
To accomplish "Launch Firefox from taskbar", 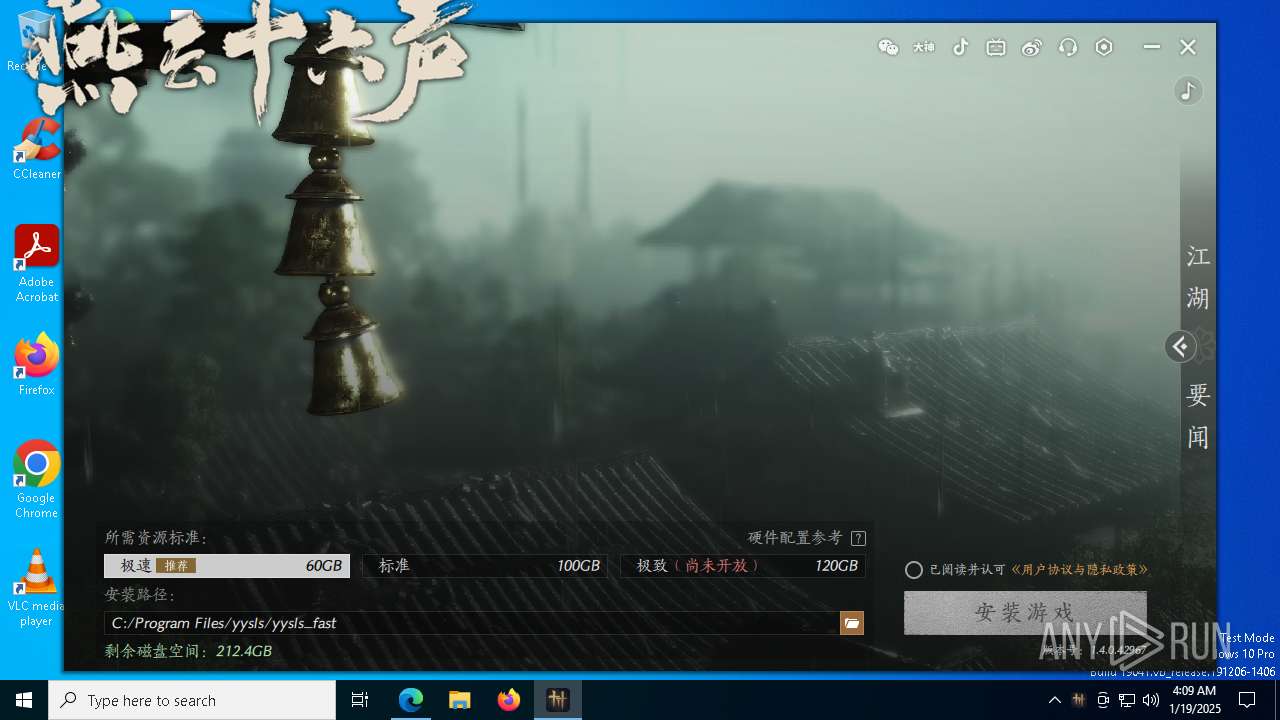I will pyautogui.click(x=508, y=700).
